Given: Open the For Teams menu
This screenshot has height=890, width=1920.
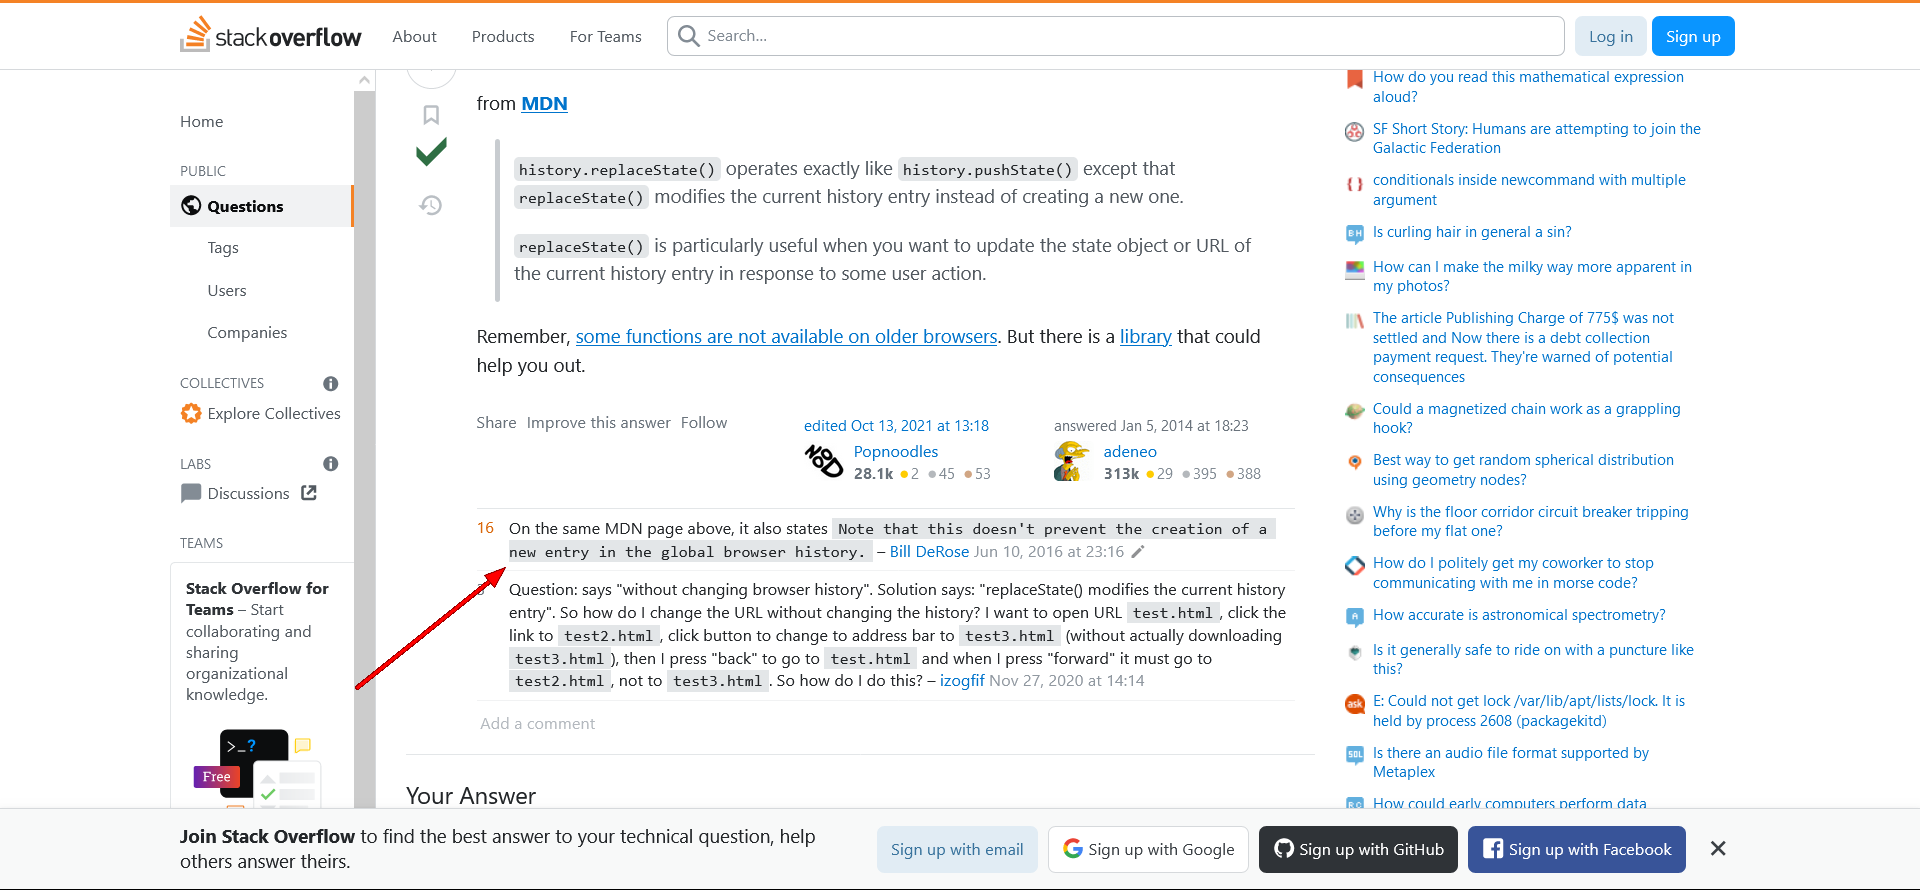Looking at the screenshot, I should [605, 37].
